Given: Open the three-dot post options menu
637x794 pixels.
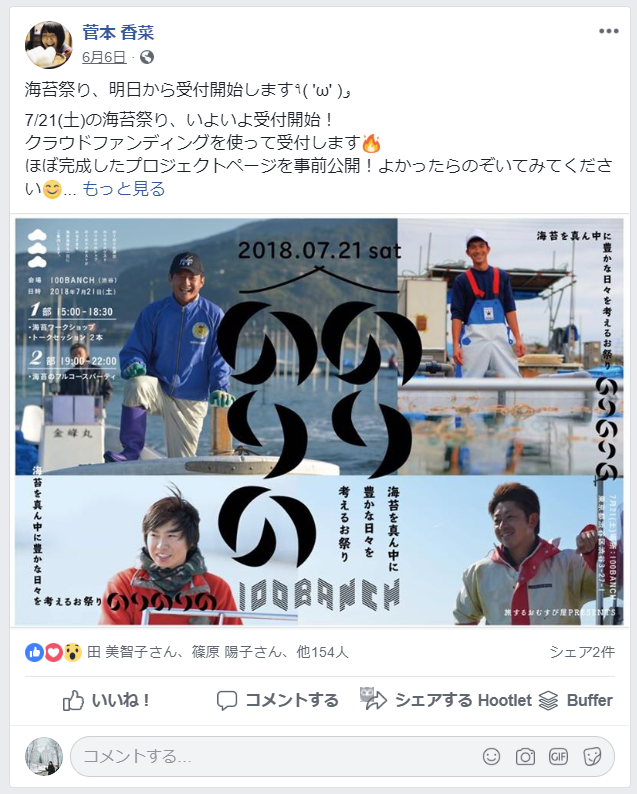Looking at the screenshot, I should [x=608, y=31].
